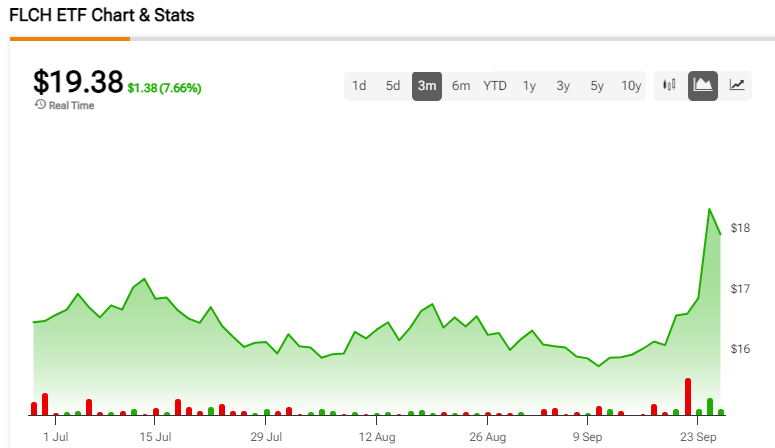Click the 15 Jul date label
Screen dimensions: 775x448
coord(155,437)
